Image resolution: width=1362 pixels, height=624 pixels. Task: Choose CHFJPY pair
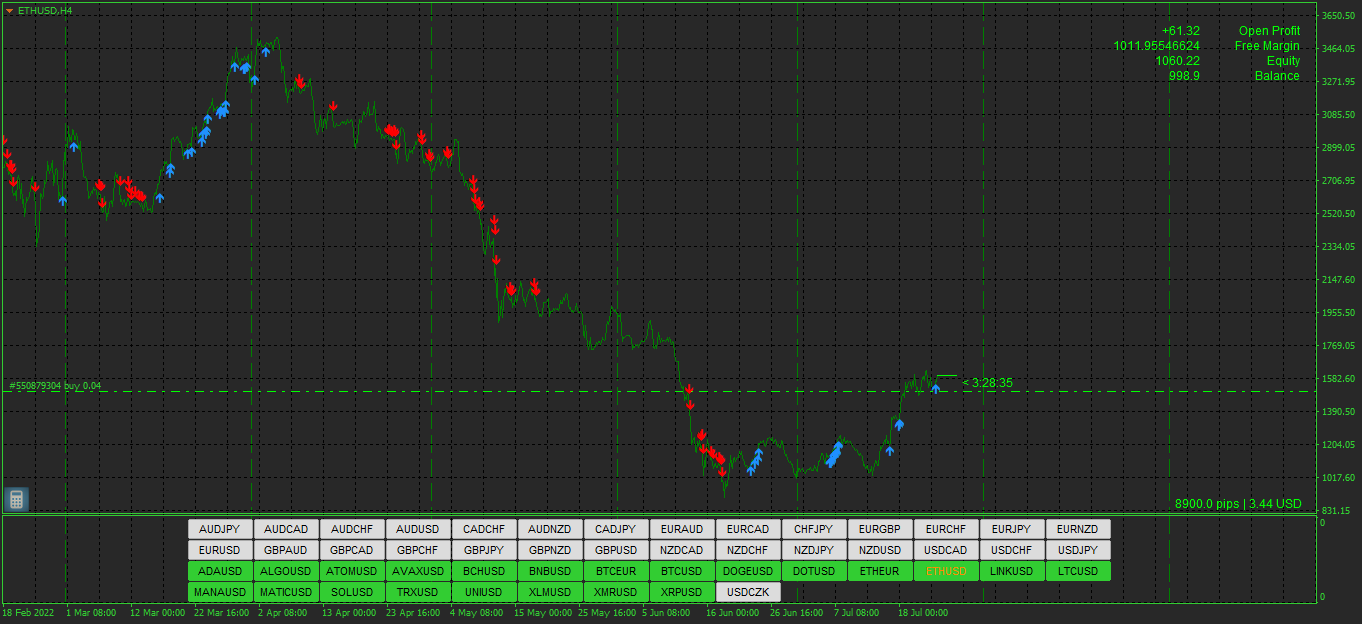click(813, 529)
